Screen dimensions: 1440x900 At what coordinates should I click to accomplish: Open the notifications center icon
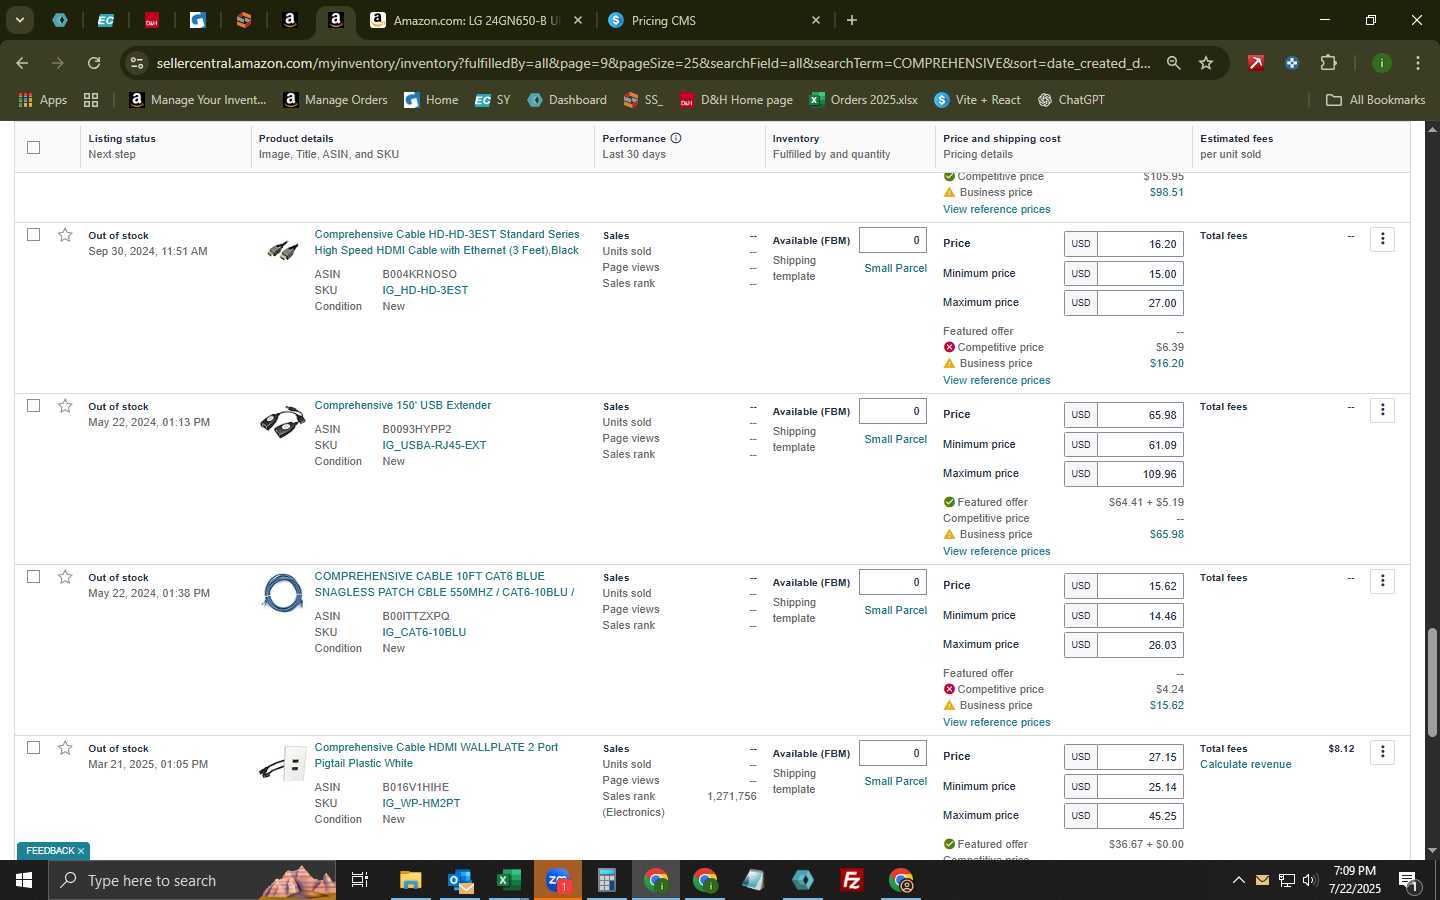[x=1408, y=880]
